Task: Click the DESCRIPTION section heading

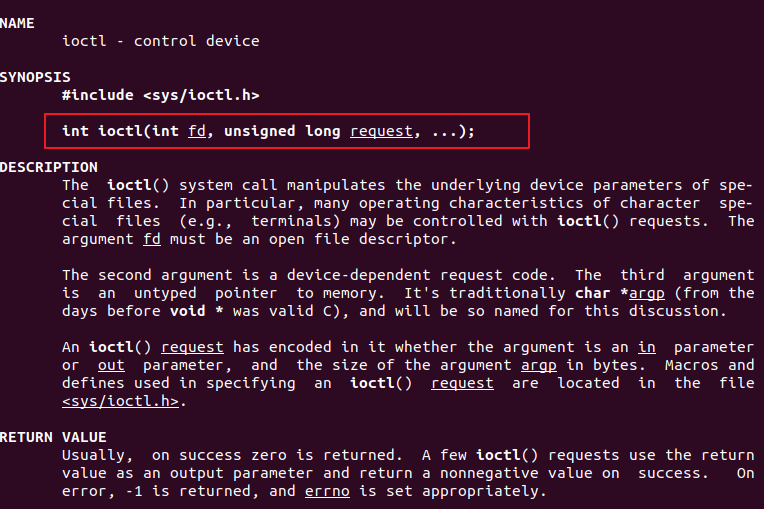Action: [x=43, y=167]
